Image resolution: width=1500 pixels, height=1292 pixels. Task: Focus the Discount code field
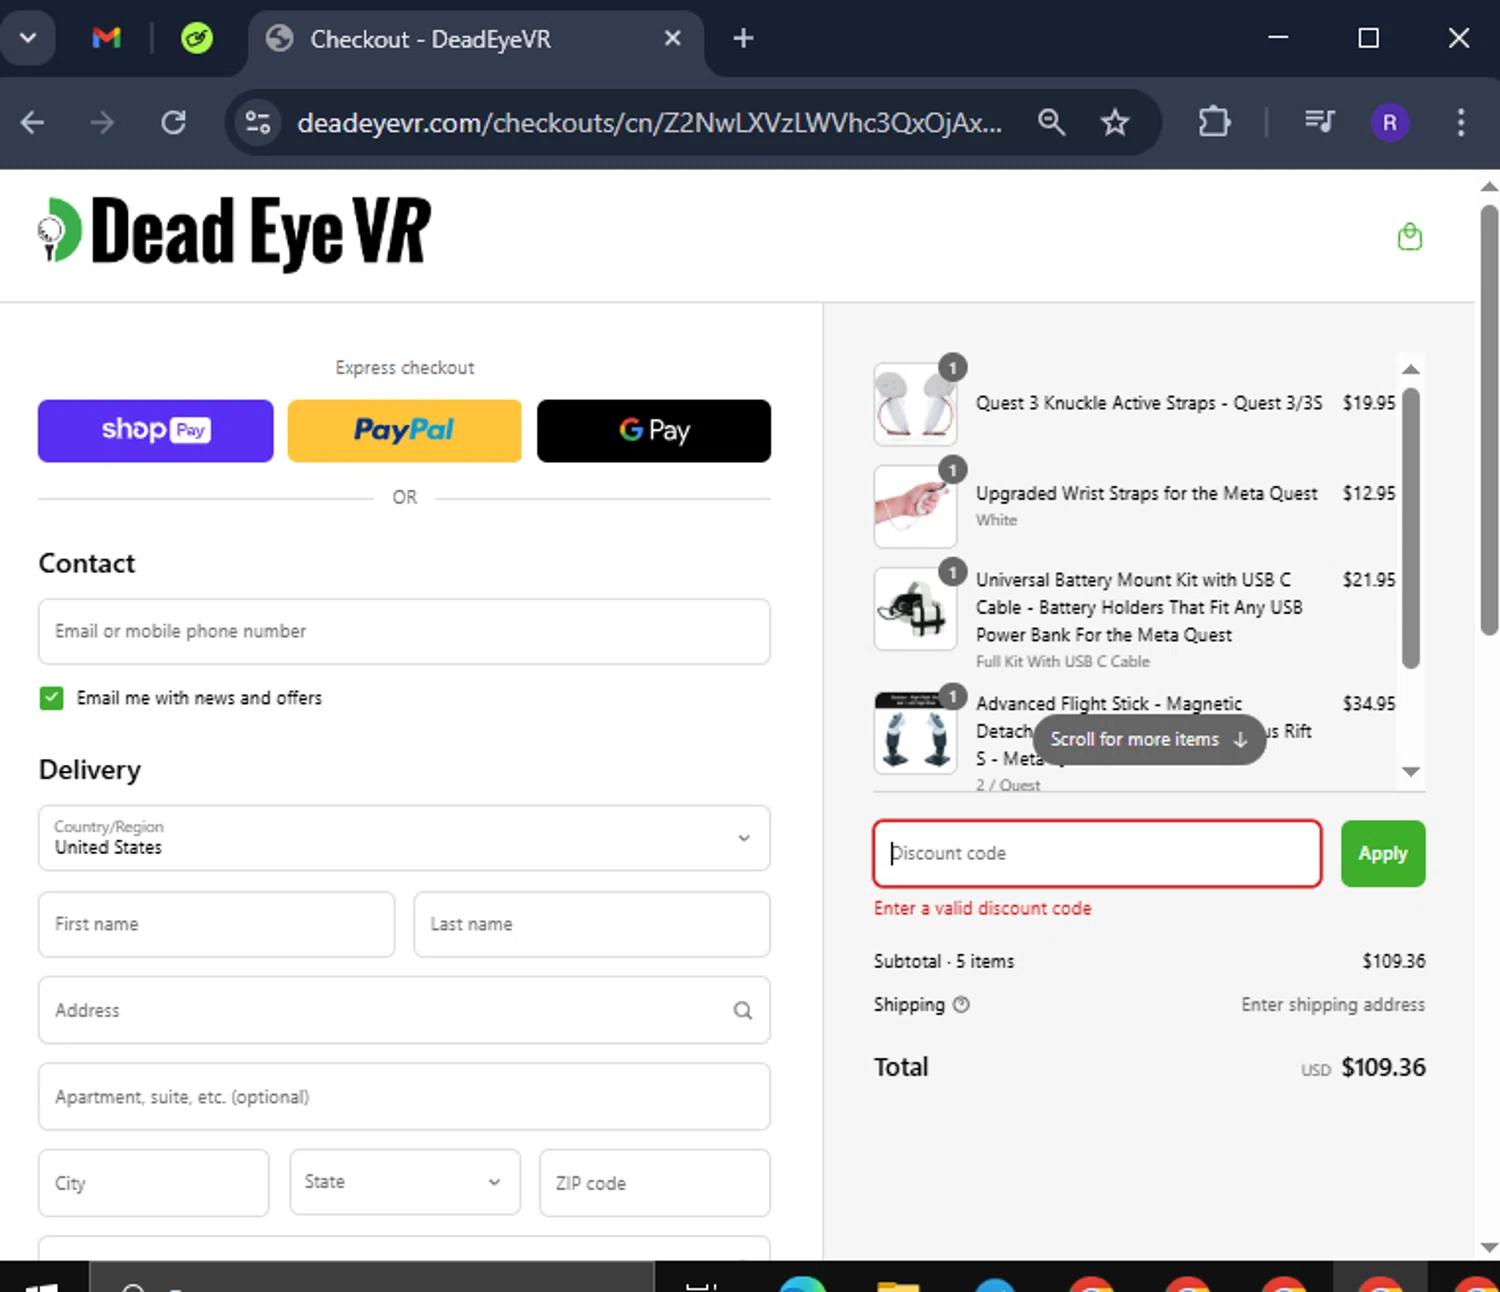click(x=1098, y=853)
